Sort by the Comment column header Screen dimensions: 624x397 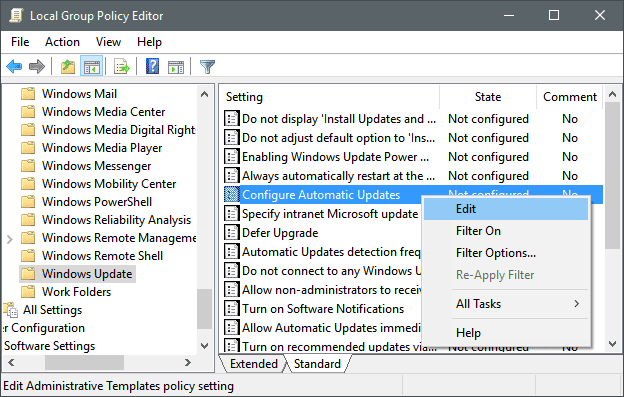(x=570, y=97)
